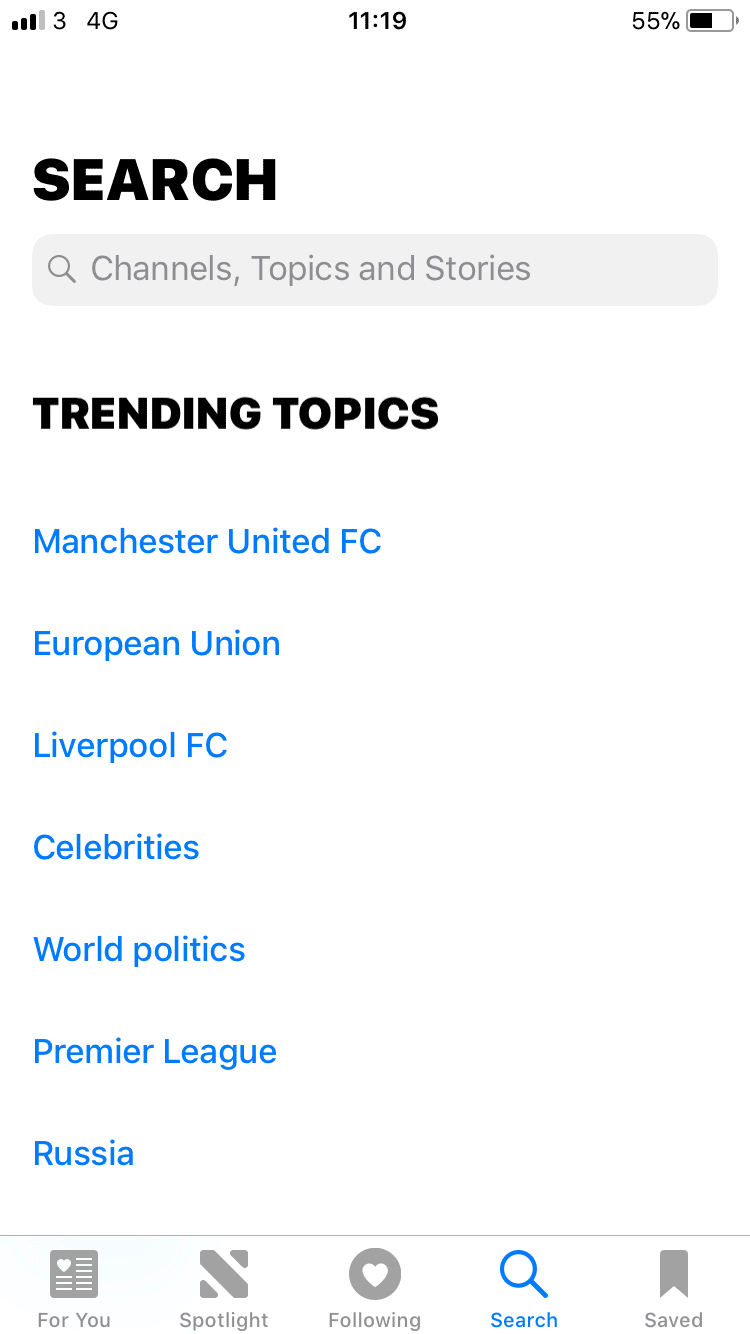
Task: Open the For You tab icon
Action: click(x=74, y=1275)
